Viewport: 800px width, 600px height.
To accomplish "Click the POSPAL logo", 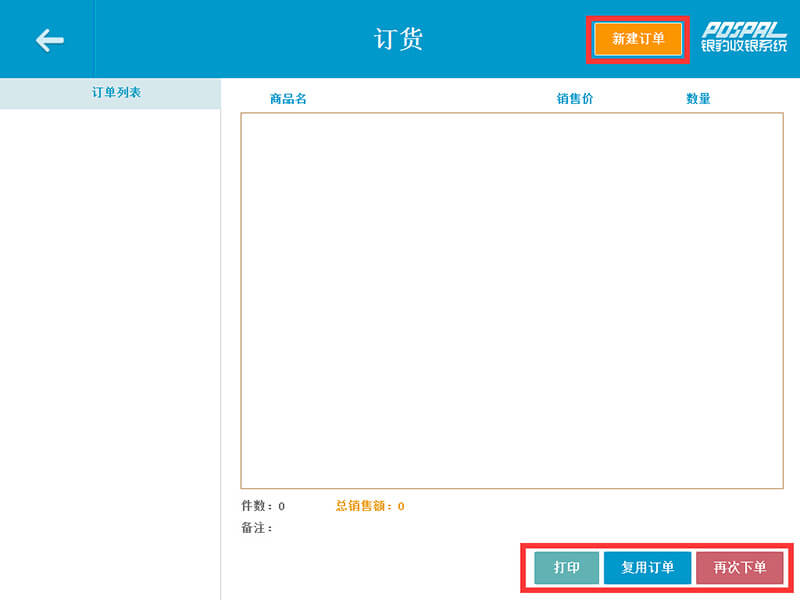I will [x=743, y=30].
